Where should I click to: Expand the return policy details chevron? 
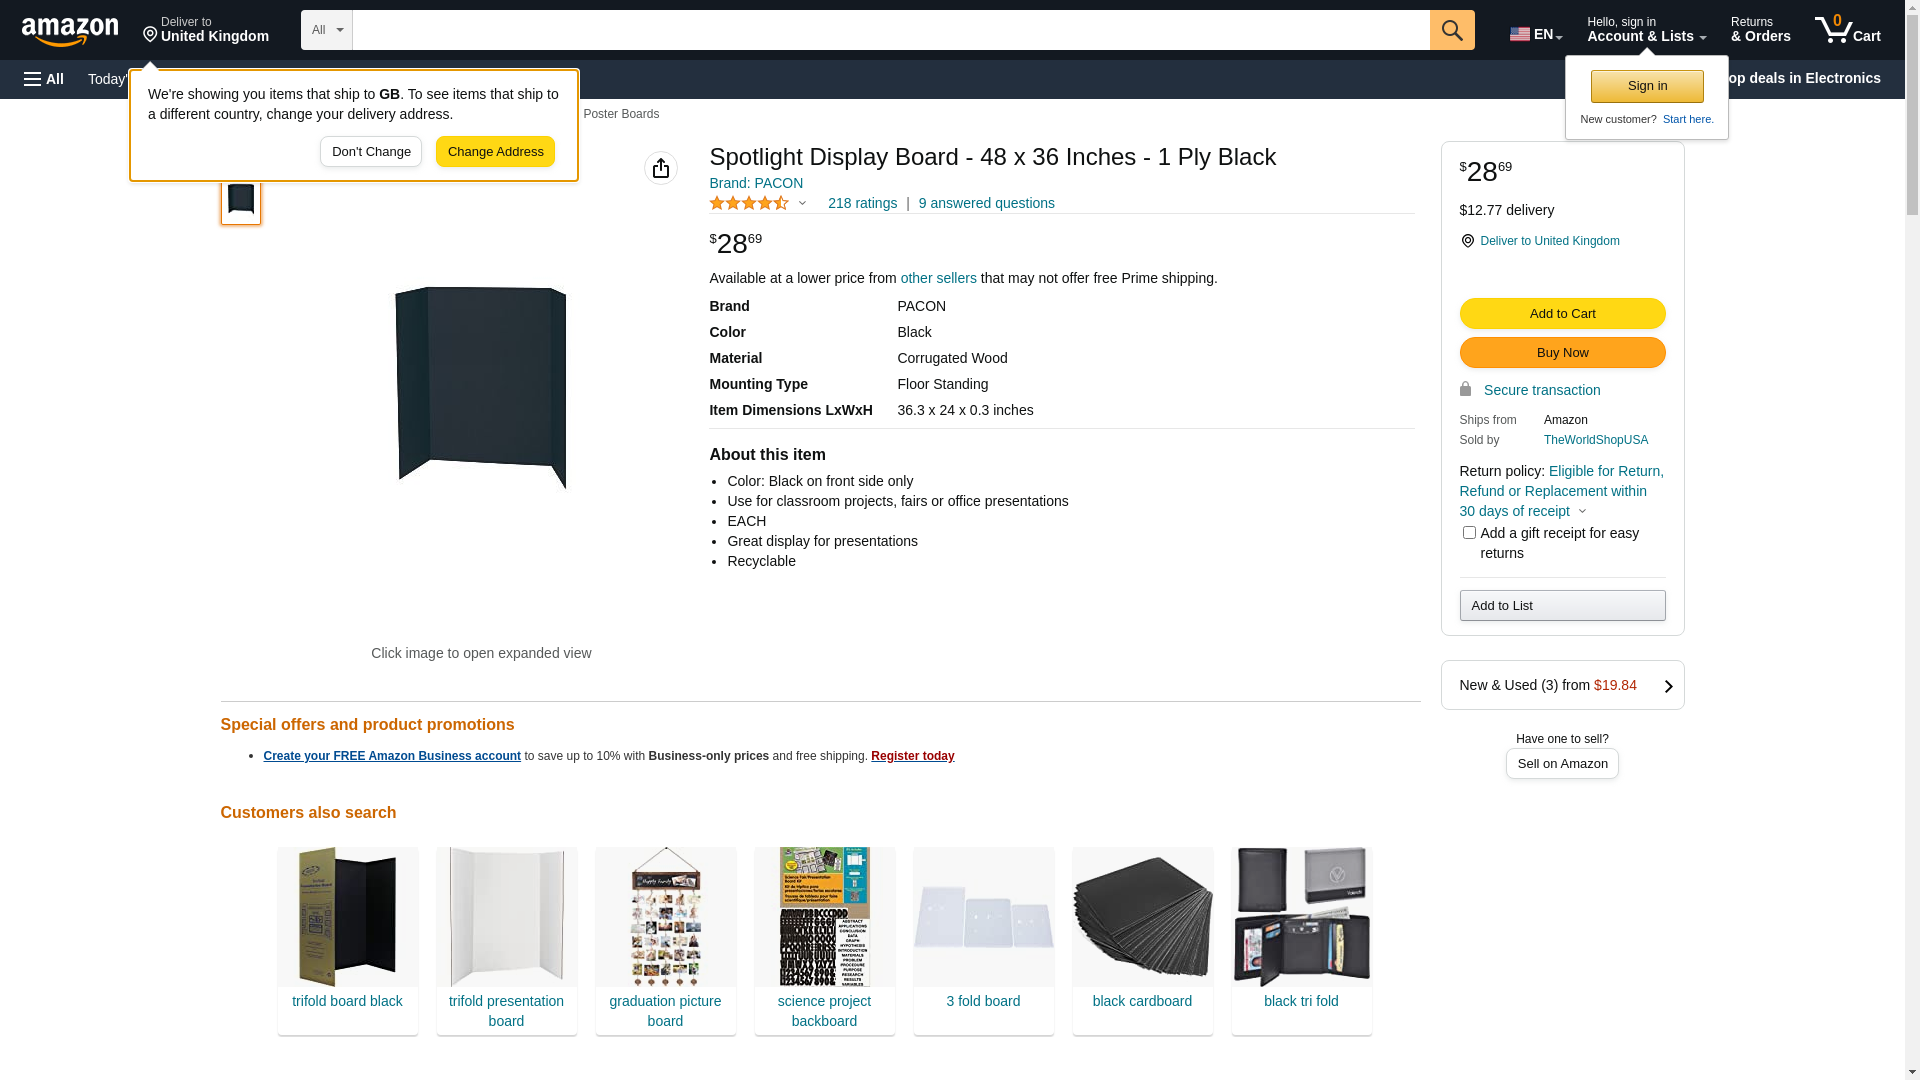click(1582, 512)
